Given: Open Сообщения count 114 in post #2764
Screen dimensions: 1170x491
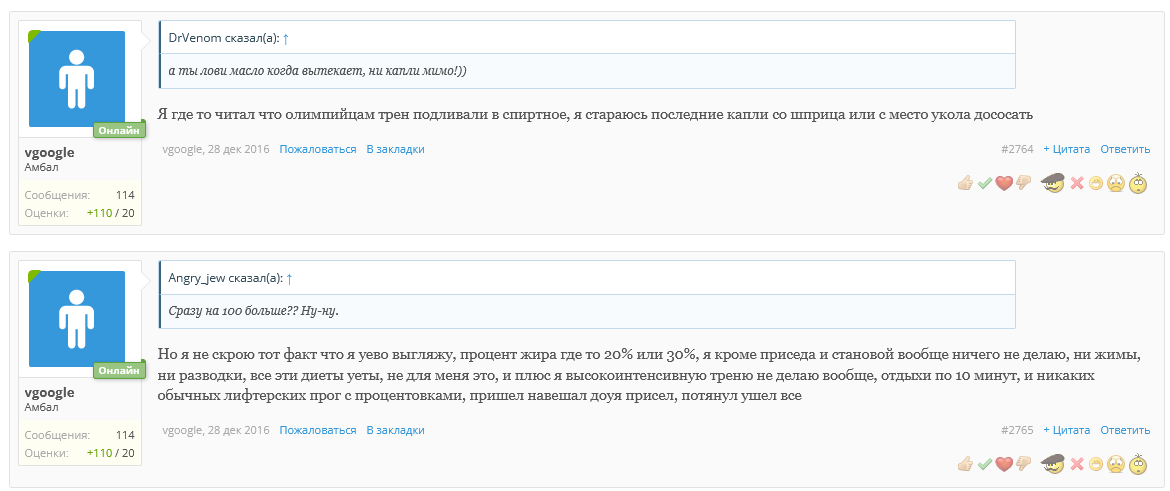Looking at the screenshot, I should click(125, 196).
